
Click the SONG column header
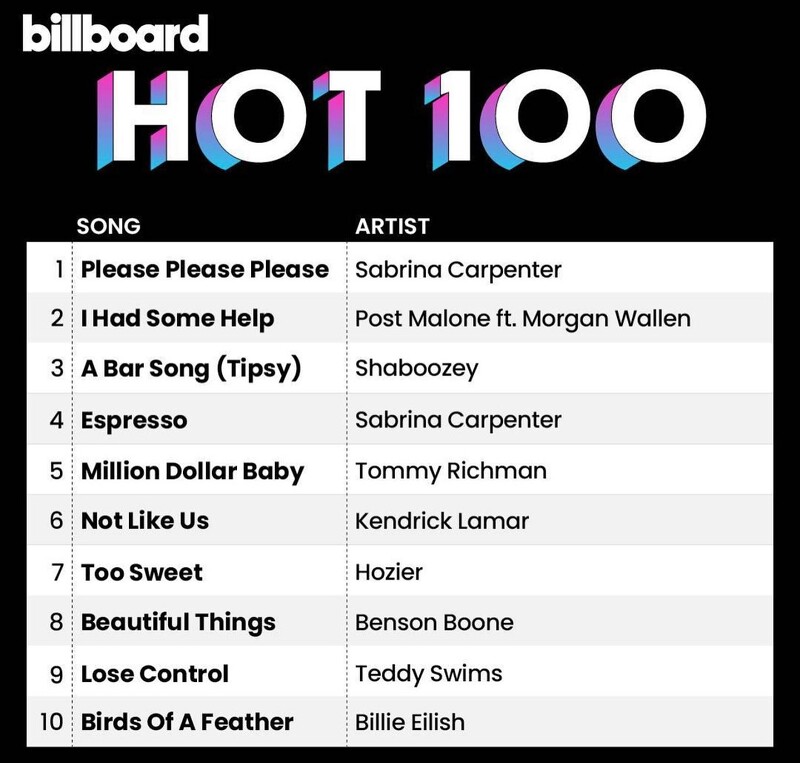pos(108,226)
